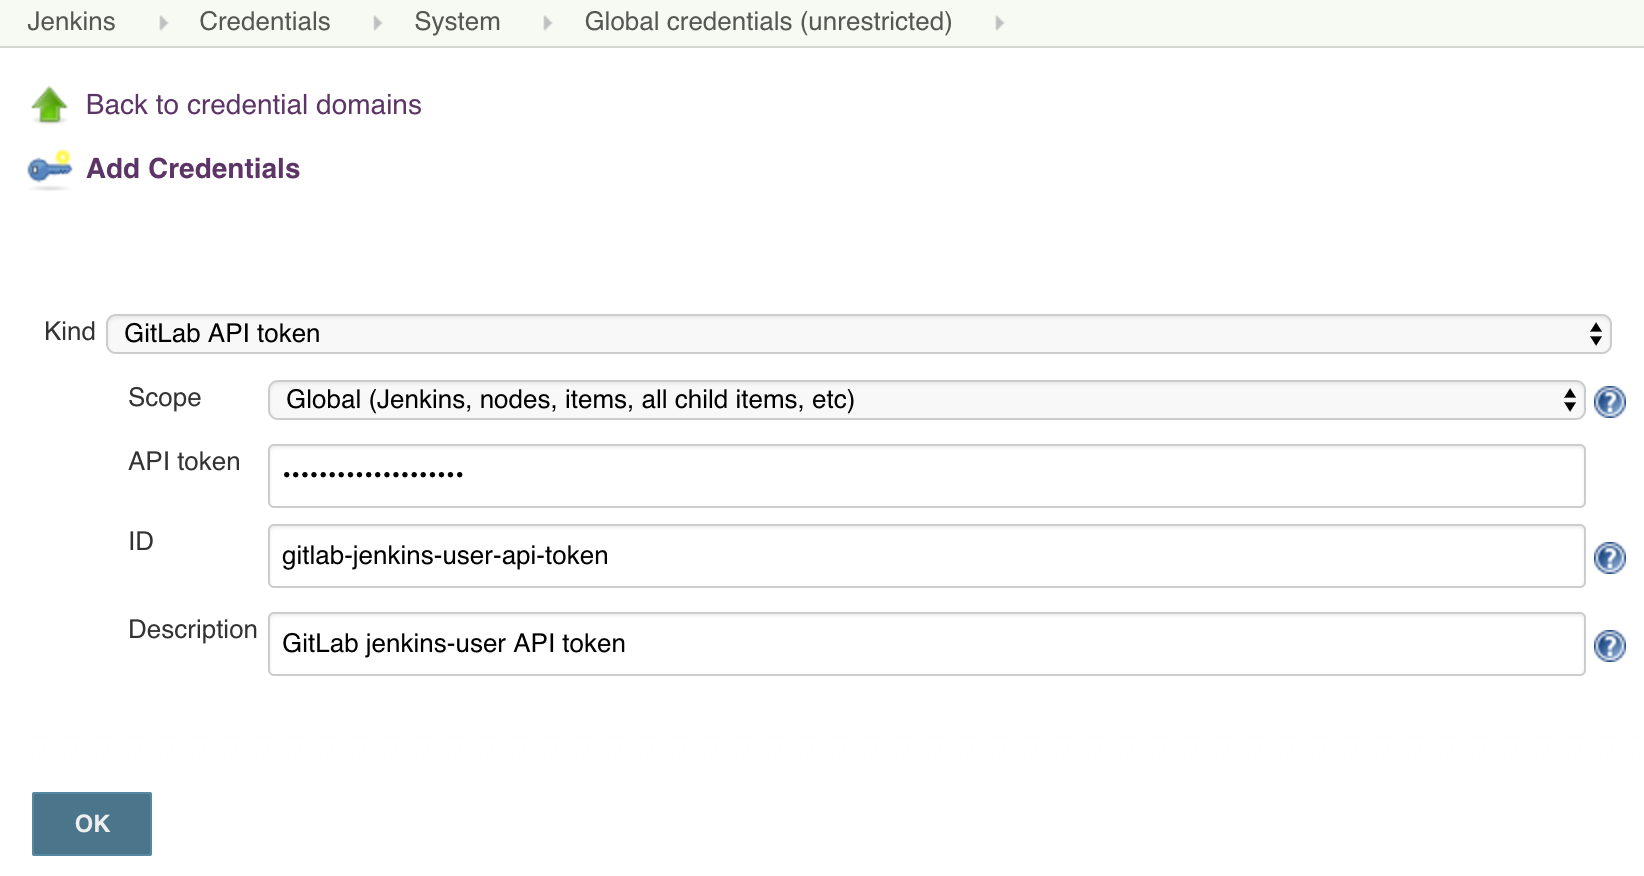Viewport: 1644px width, 876px height.
Task: Open the Scope dropdown set to Global
Action: 926,400
